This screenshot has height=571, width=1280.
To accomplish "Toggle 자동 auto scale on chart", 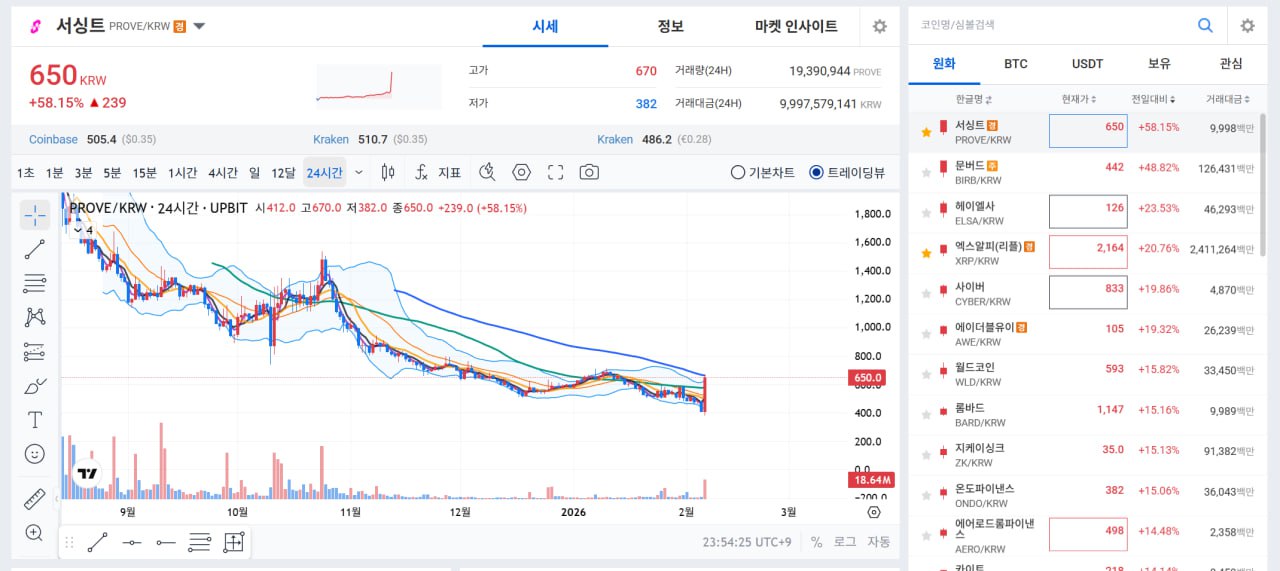I will click(878, 541).
